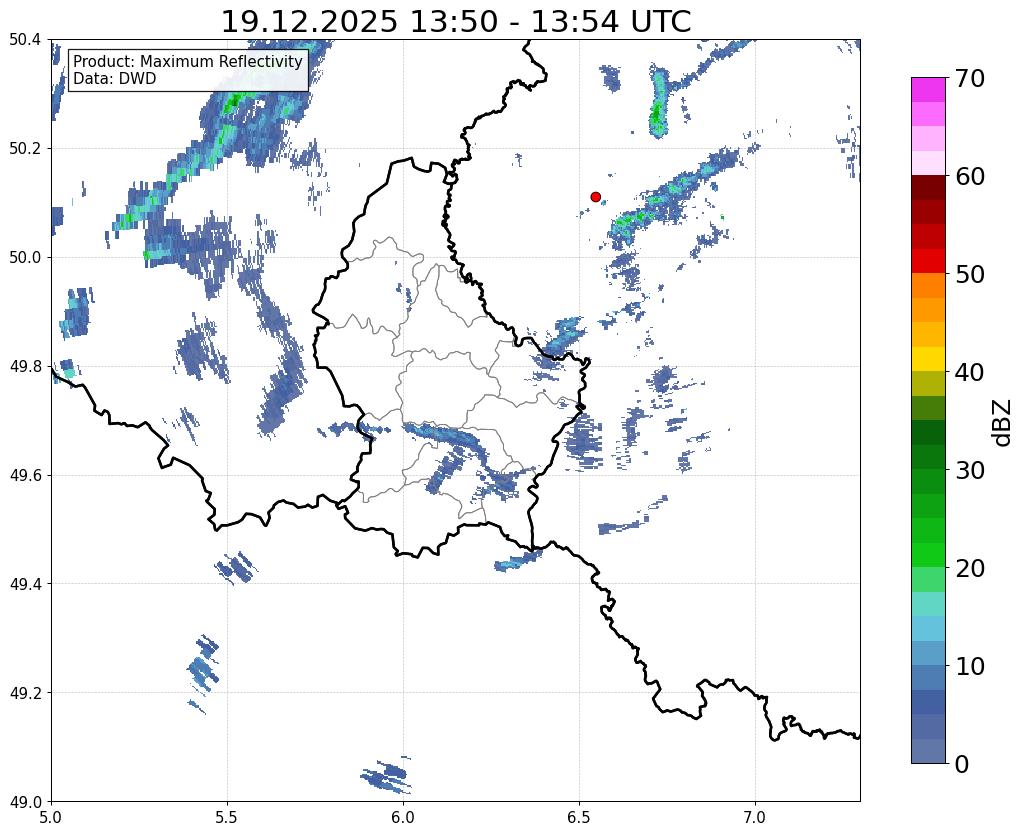Click the colorbar tick label 20
The image size is (1023, 834).
pos(969,568)
